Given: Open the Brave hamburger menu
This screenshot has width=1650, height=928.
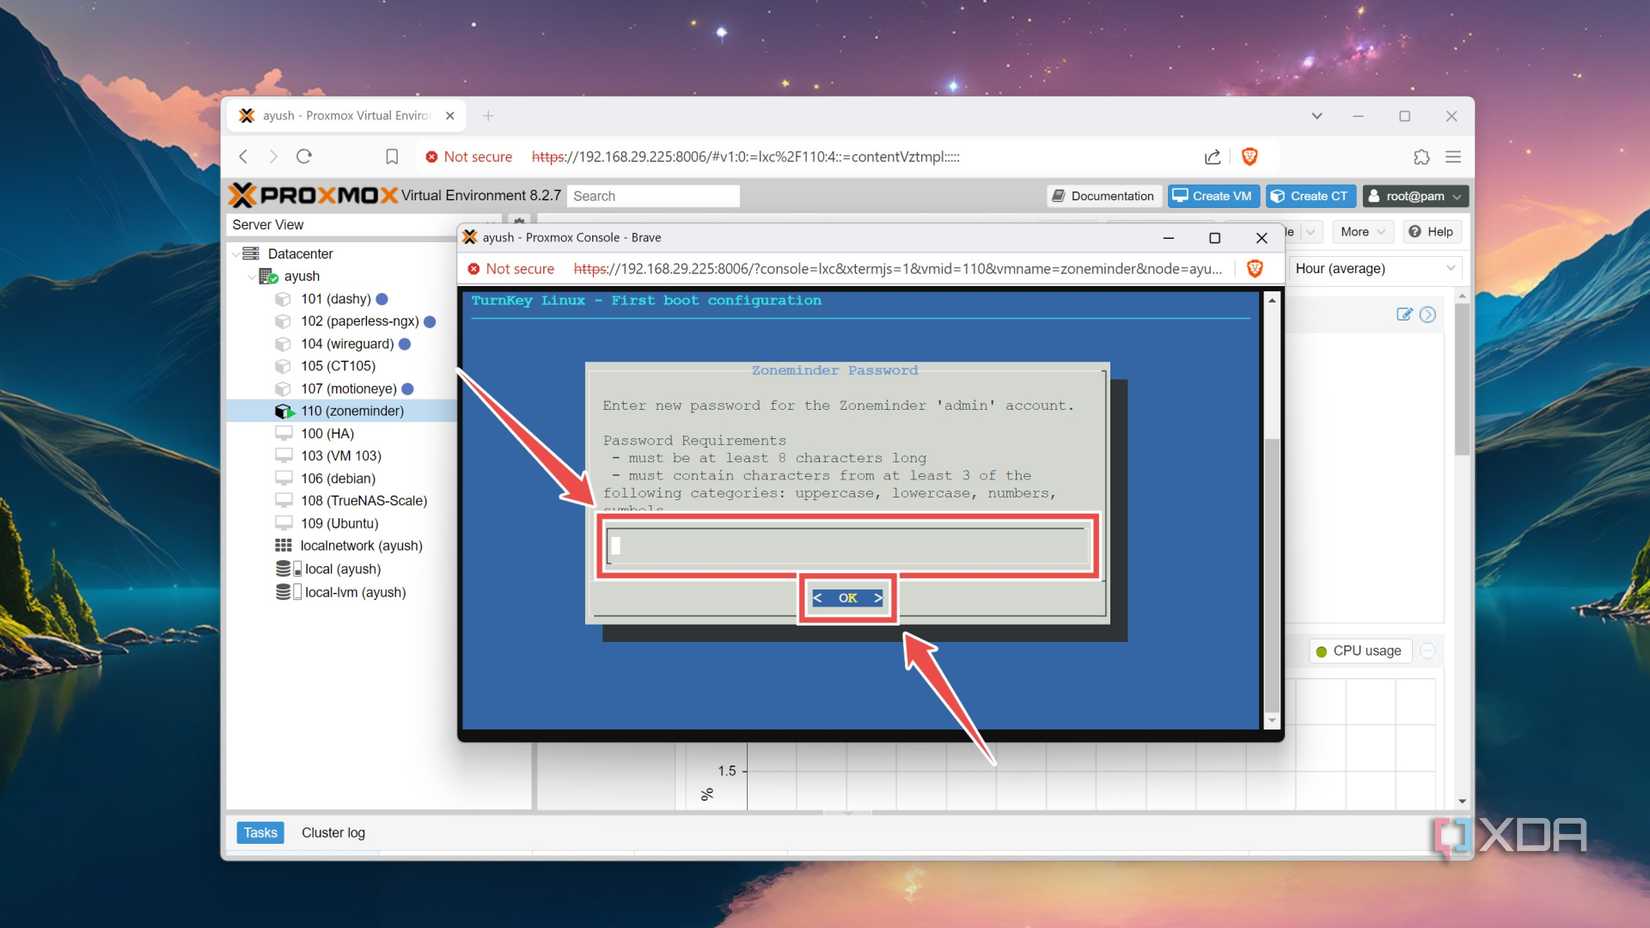Looking at the screenshot, I should pos(1453,156).
